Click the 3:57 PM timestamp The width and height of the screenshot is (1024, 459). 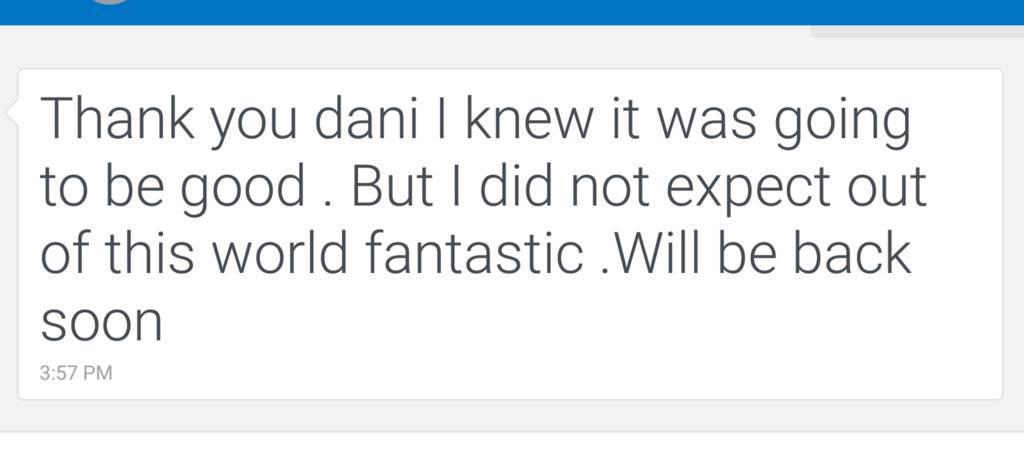pos(75,373)
